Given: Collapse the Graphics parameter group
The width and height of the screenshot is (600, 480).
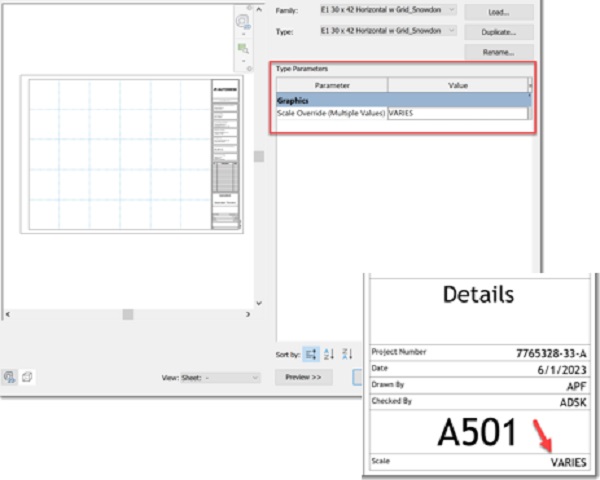Looking at the screenshot, I should [294, 100].
